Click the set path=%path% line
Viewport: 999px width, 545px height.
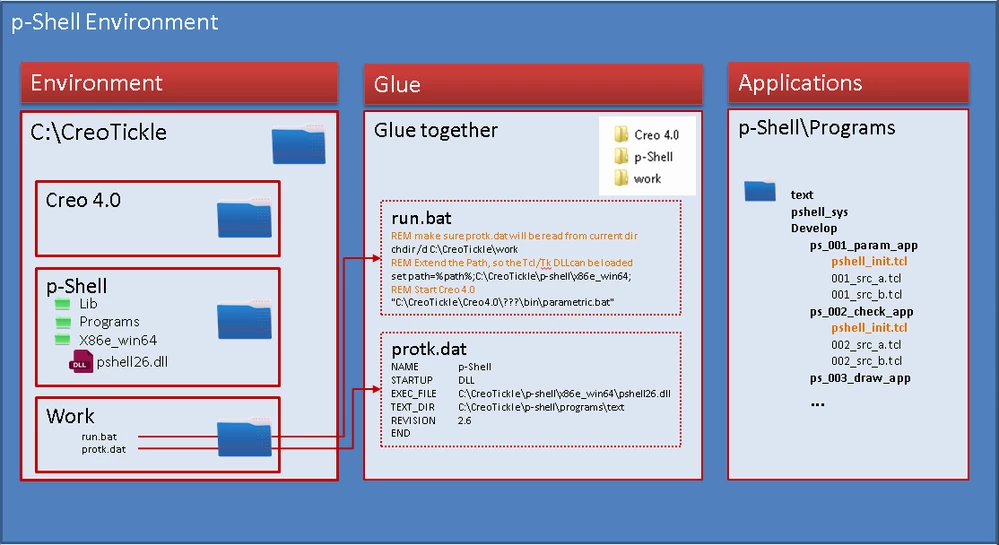click(x=511, y=276)
